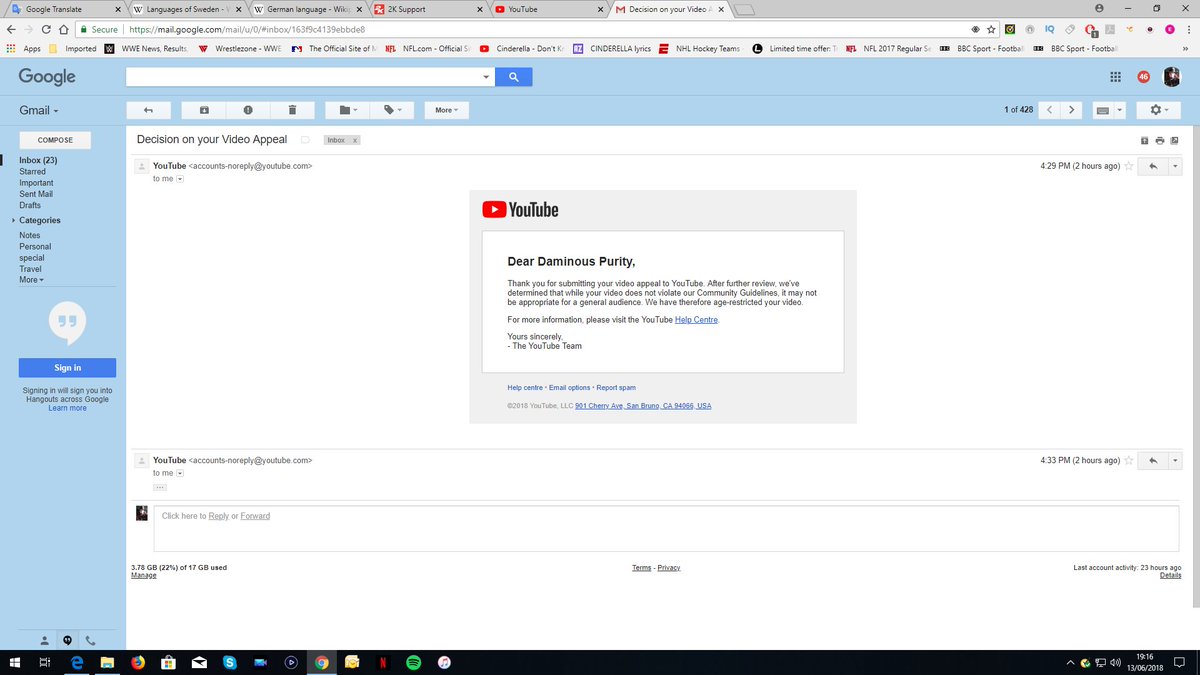This screenshot has width=1200, height=675.
Task: Switch to the 2K Support tab
Action: tap(427, 9)
